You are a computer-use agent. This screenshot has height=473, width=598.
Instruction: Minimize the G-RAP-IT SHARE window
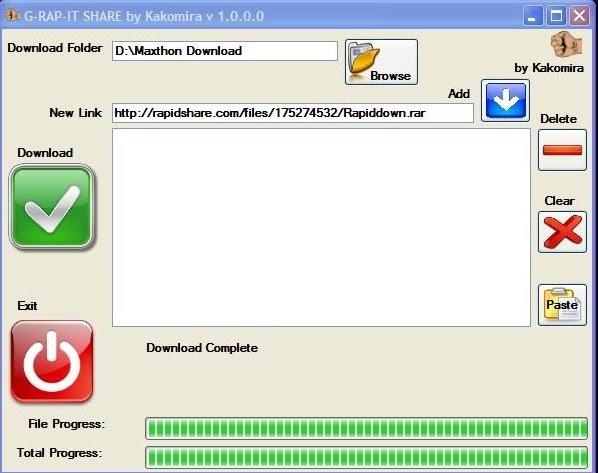click(532, 16)
